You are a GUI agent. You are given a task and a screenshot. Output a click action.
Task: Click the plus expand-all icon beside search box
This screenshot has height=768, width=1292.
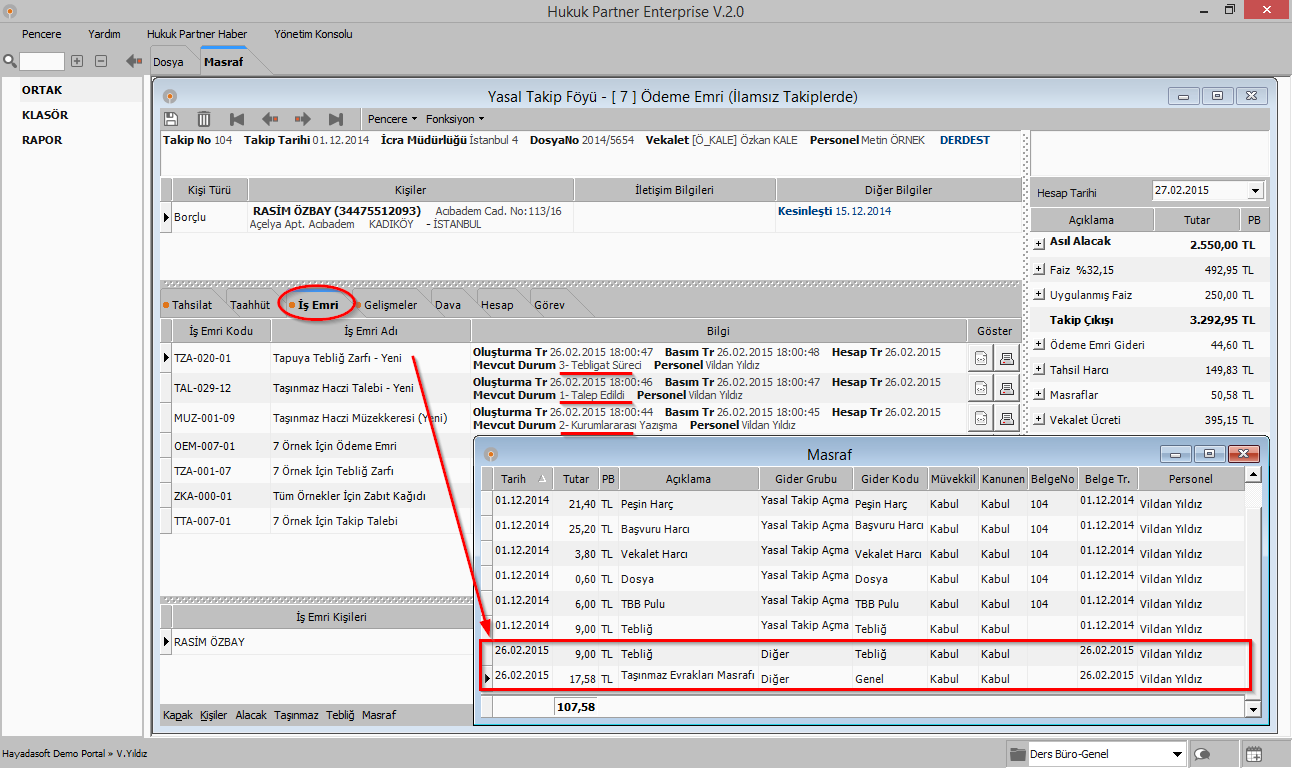[77, 61]
